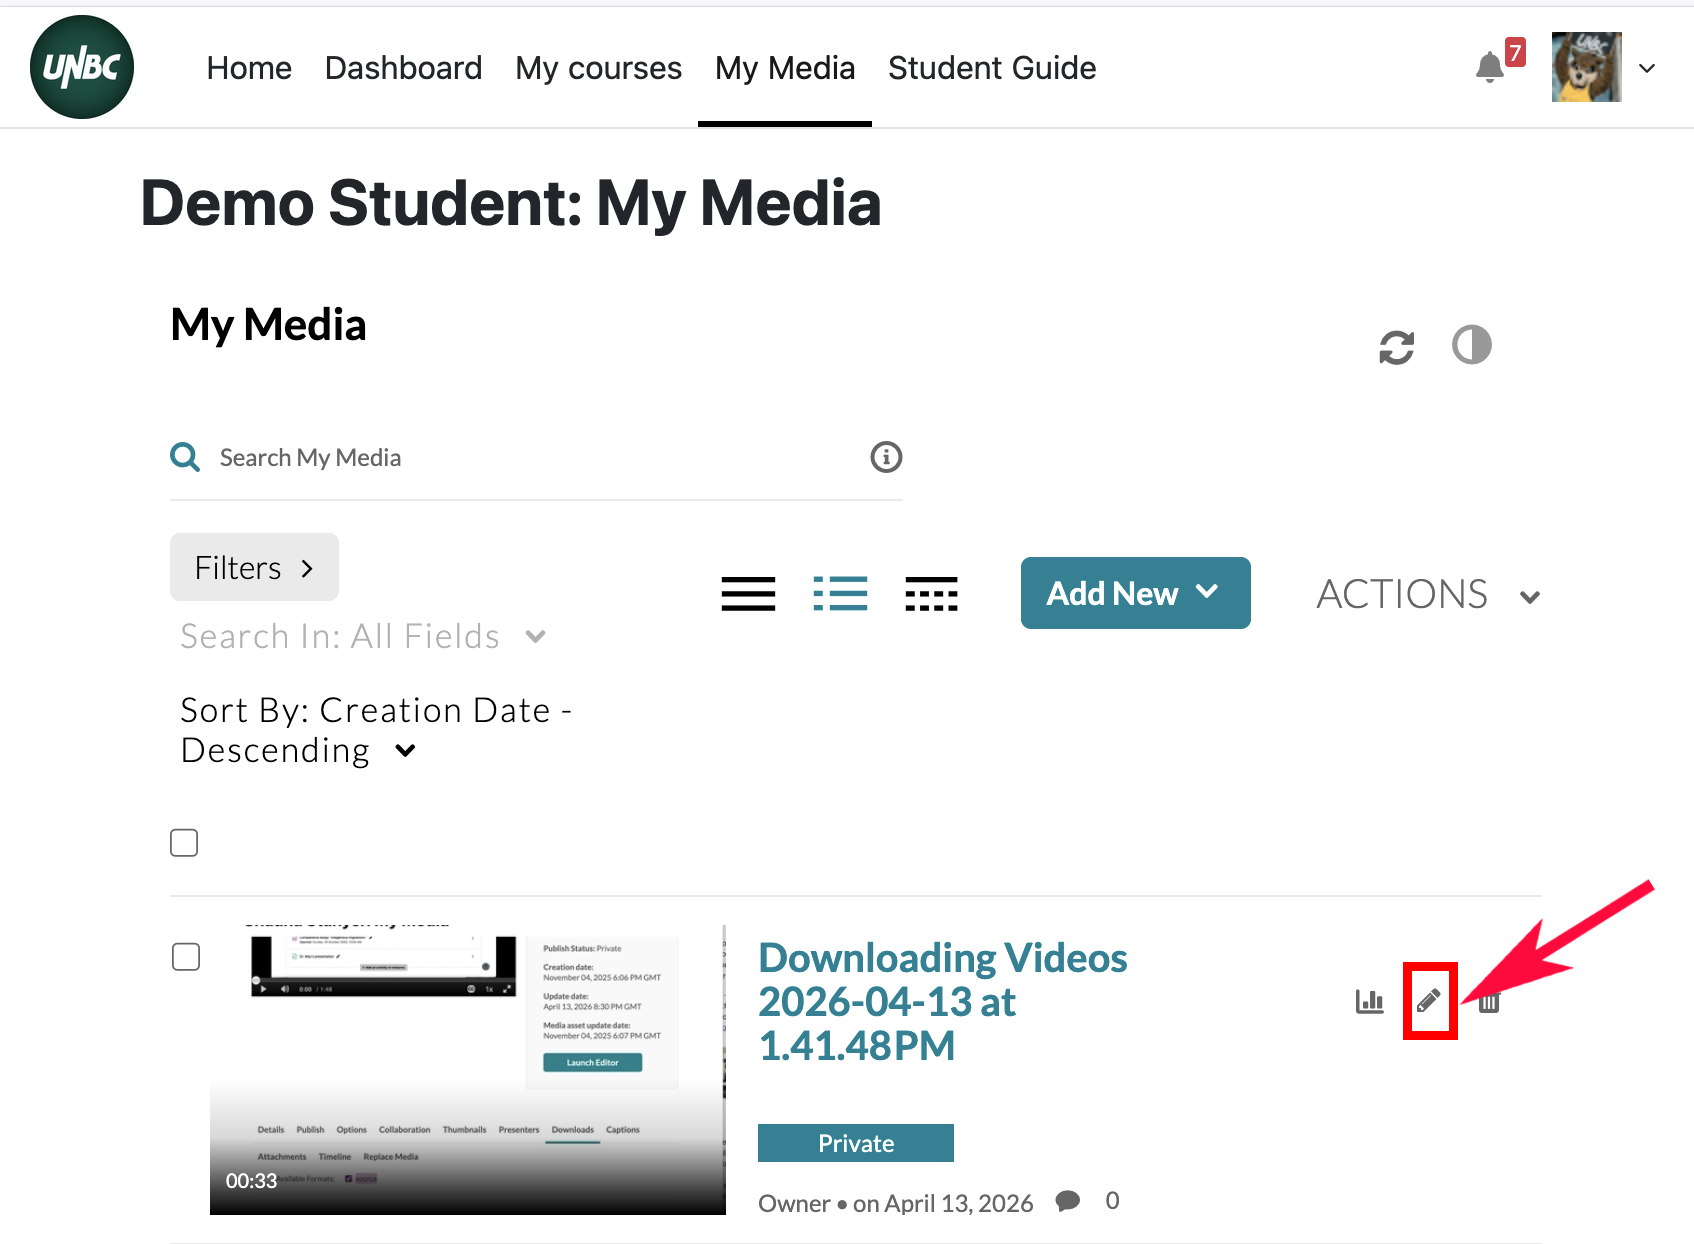1694x1244 pixels.
Task: Delete the Downloading Videos entry
Action: pos(1489,1003)
